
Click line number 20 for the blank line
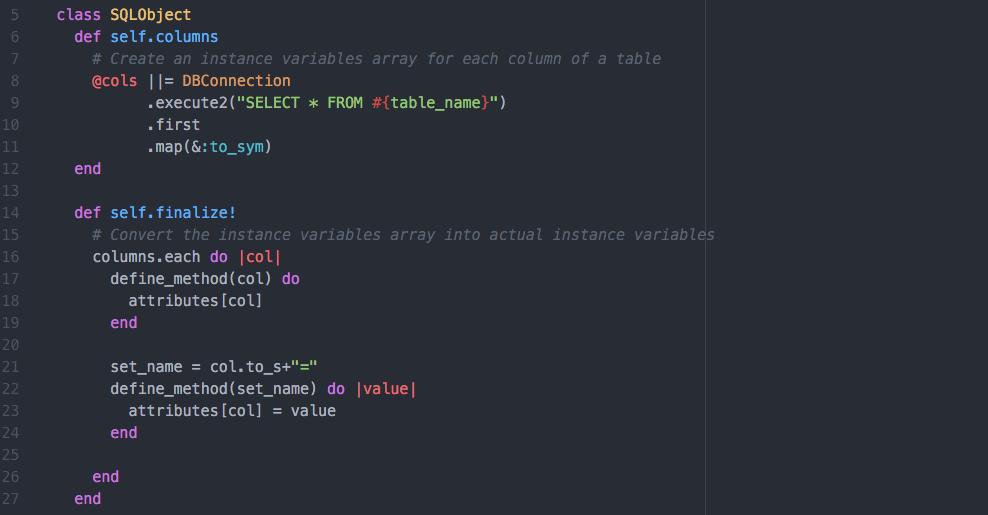(x=11, y=345)
